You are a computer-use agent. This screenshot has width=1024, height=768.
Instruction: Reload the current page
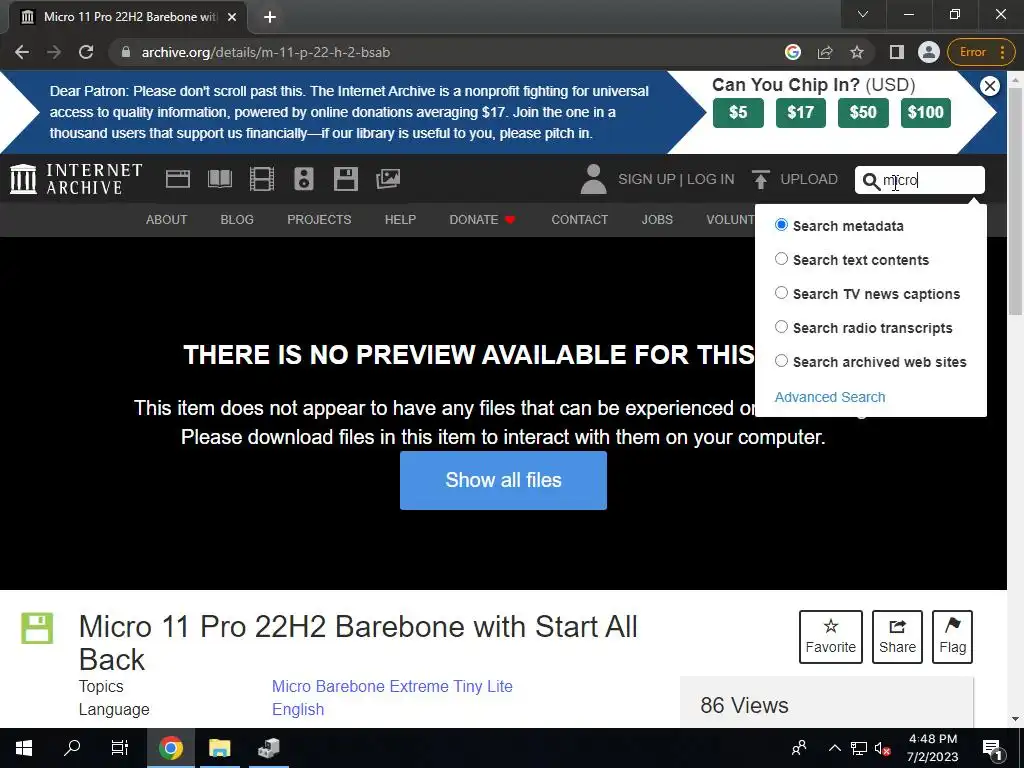pos(86,52)
